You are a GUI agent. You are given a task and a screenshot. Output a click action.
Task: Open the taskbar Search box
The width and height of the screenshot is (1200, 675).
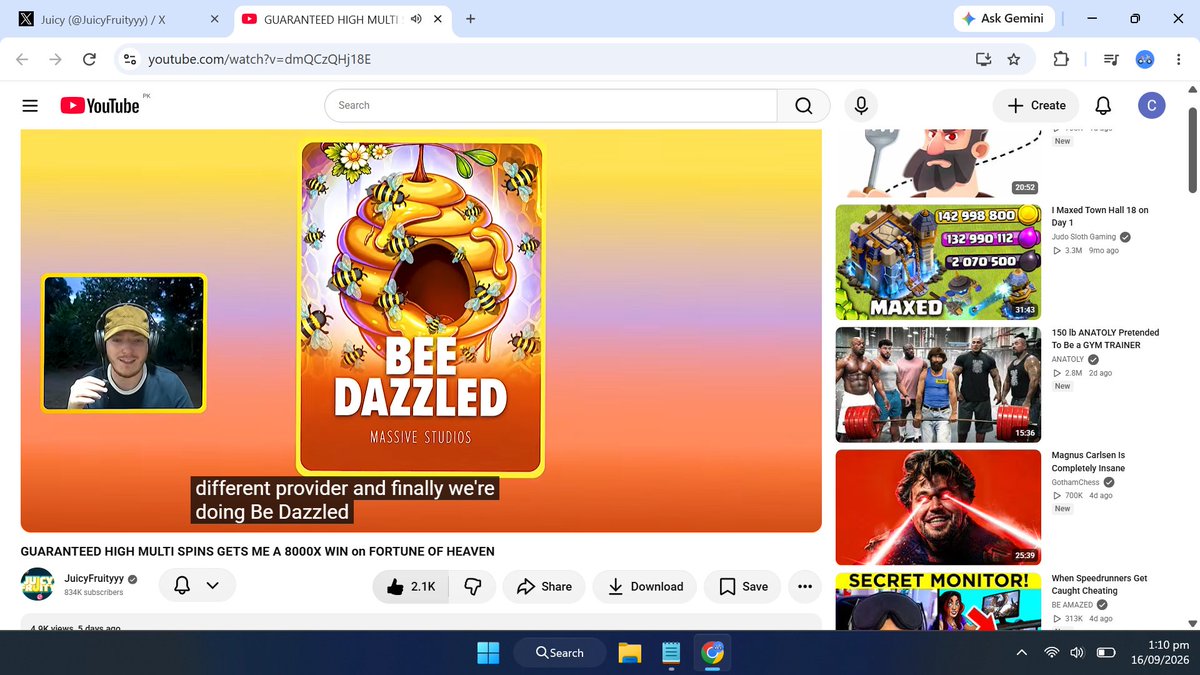coord(559,653)
